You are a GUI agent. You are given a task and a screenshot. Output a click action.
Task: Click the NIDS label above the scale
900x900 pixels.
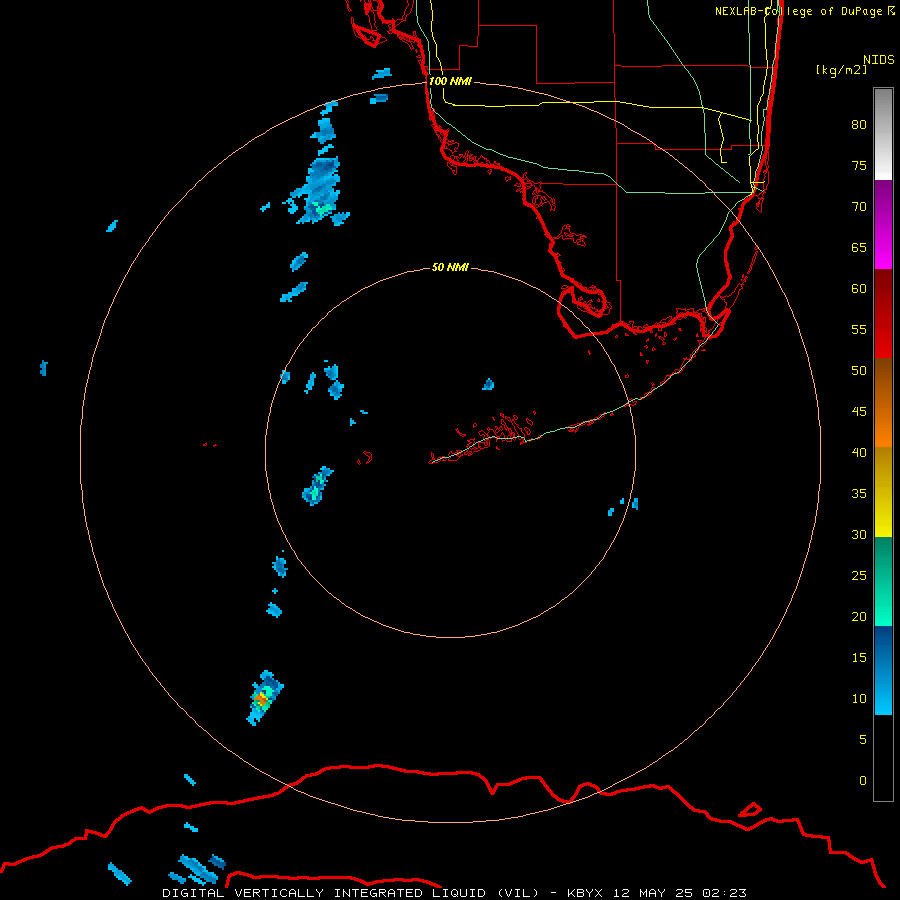(878, 60)
